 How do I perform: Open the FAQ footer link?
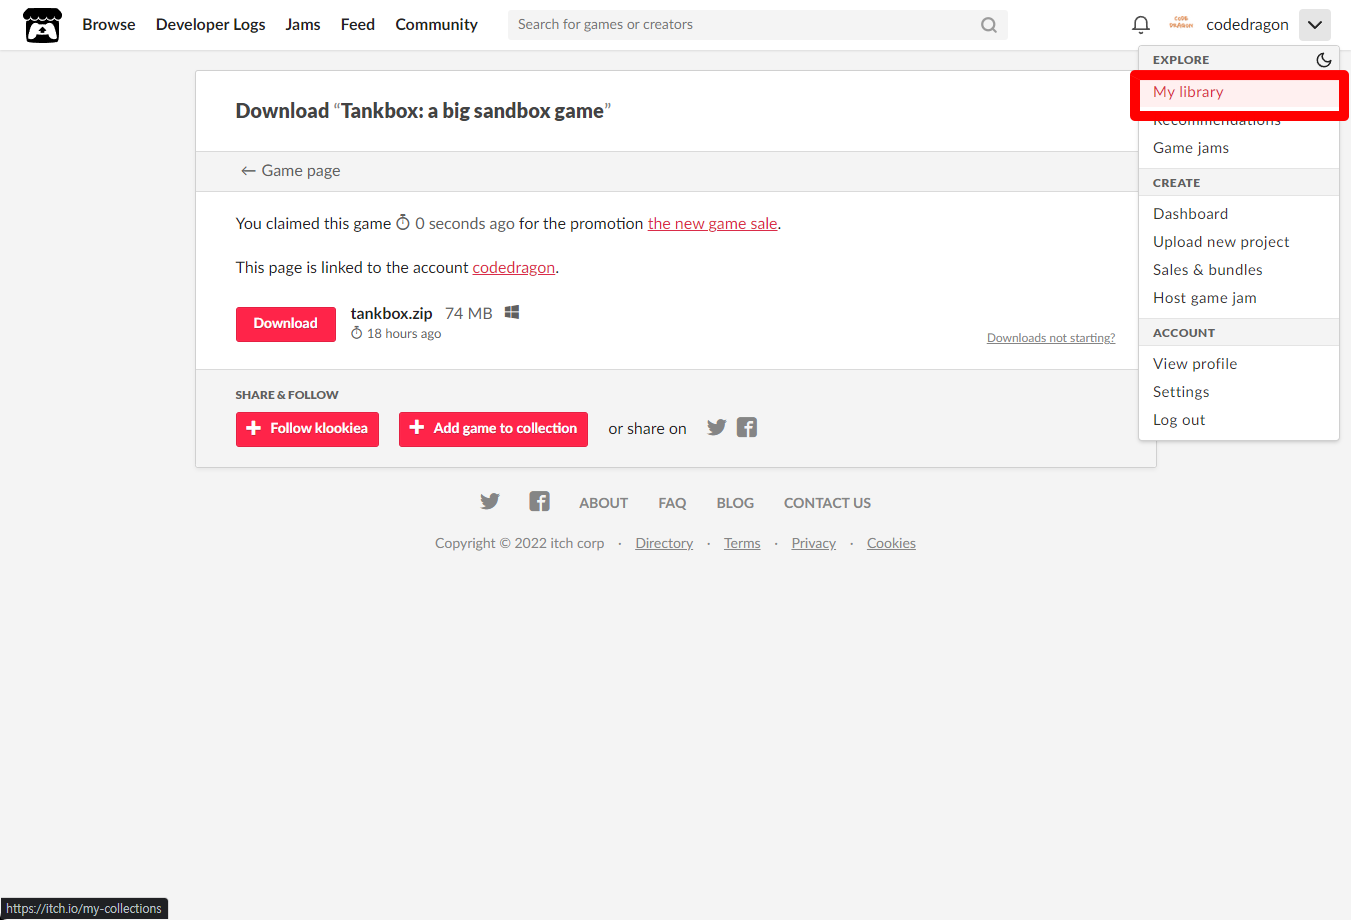tap(672, 503)
